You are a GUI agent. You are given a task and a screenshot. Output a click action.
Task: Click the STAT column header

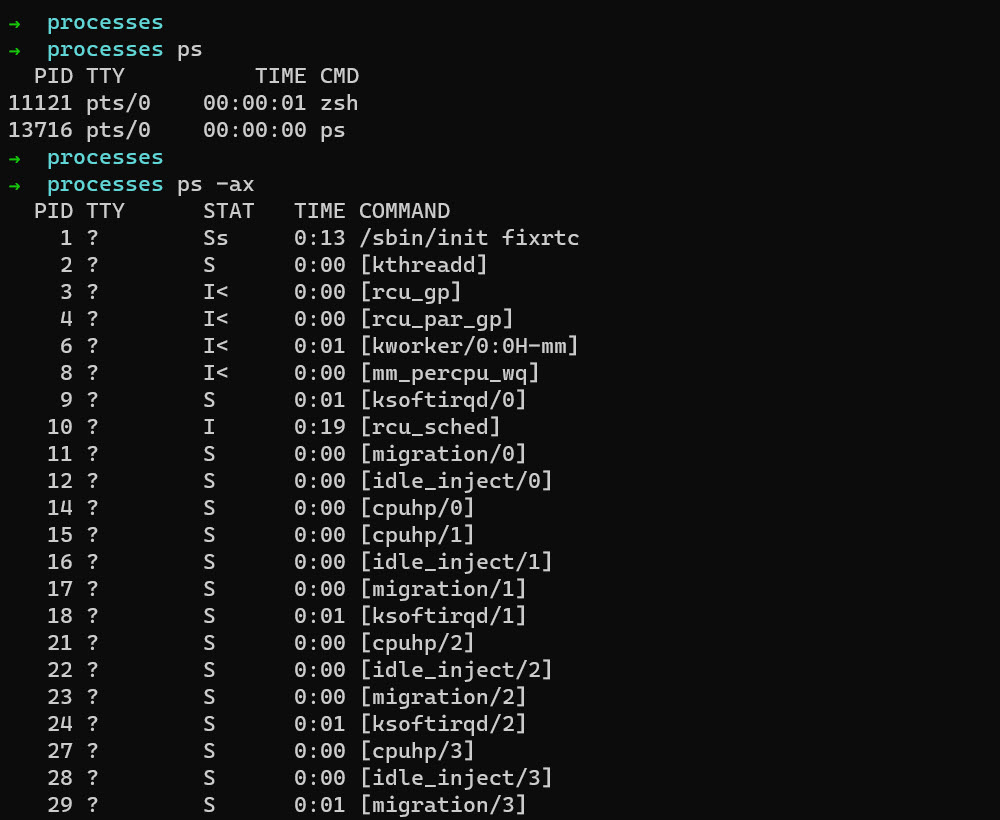[x=228, y=212]
